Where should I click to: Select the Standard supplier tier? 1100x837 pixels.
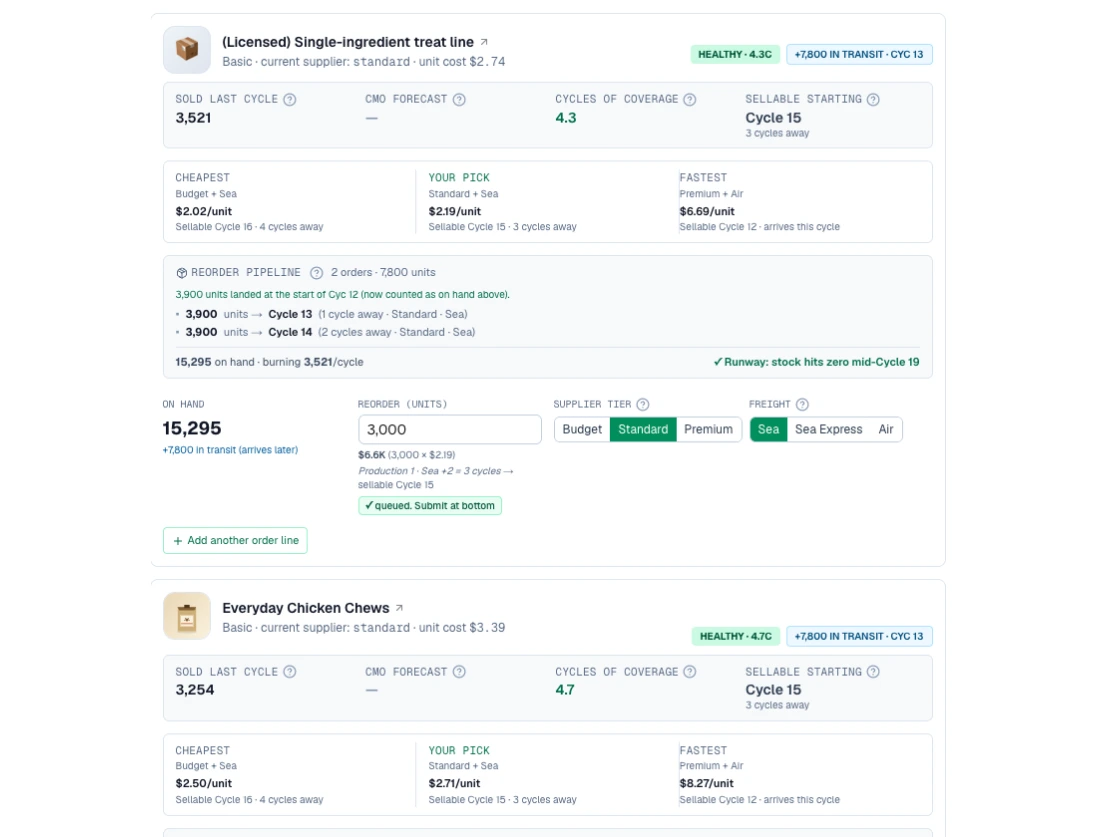click(x=643, y=429)
